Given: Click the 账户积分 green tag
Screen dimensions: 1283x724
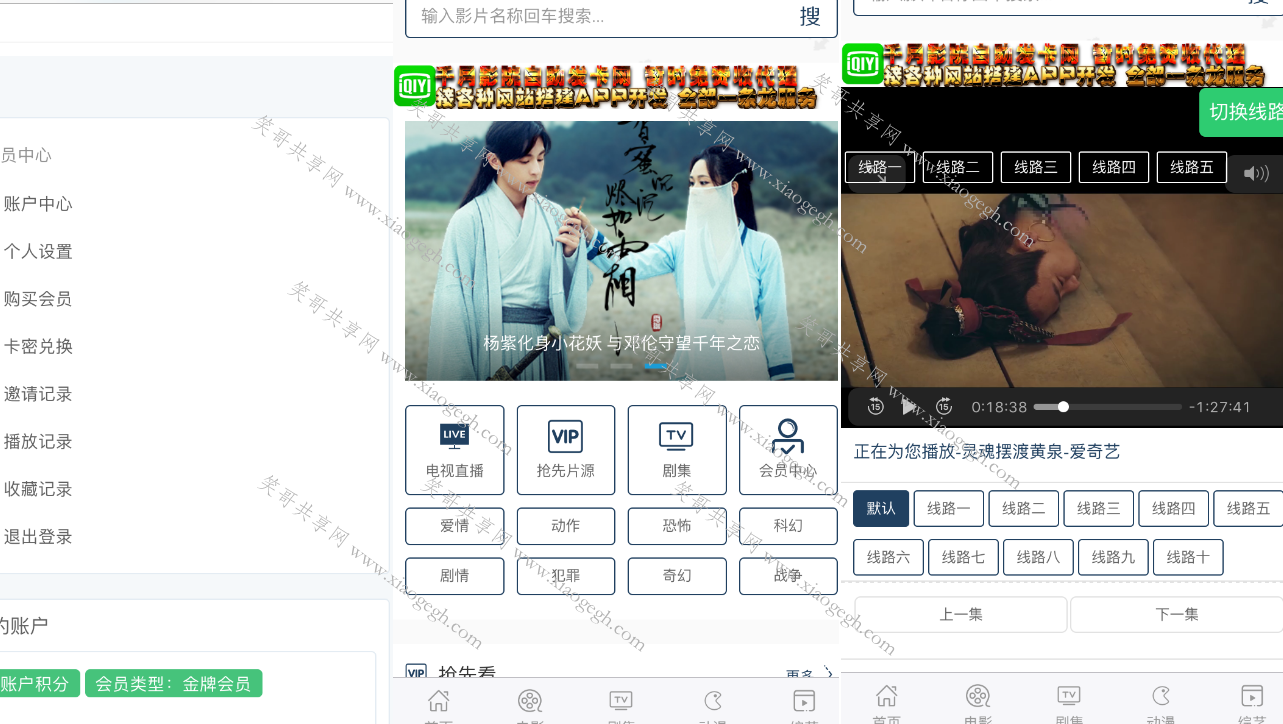Looking at the screenshot, I should (38, 683).
